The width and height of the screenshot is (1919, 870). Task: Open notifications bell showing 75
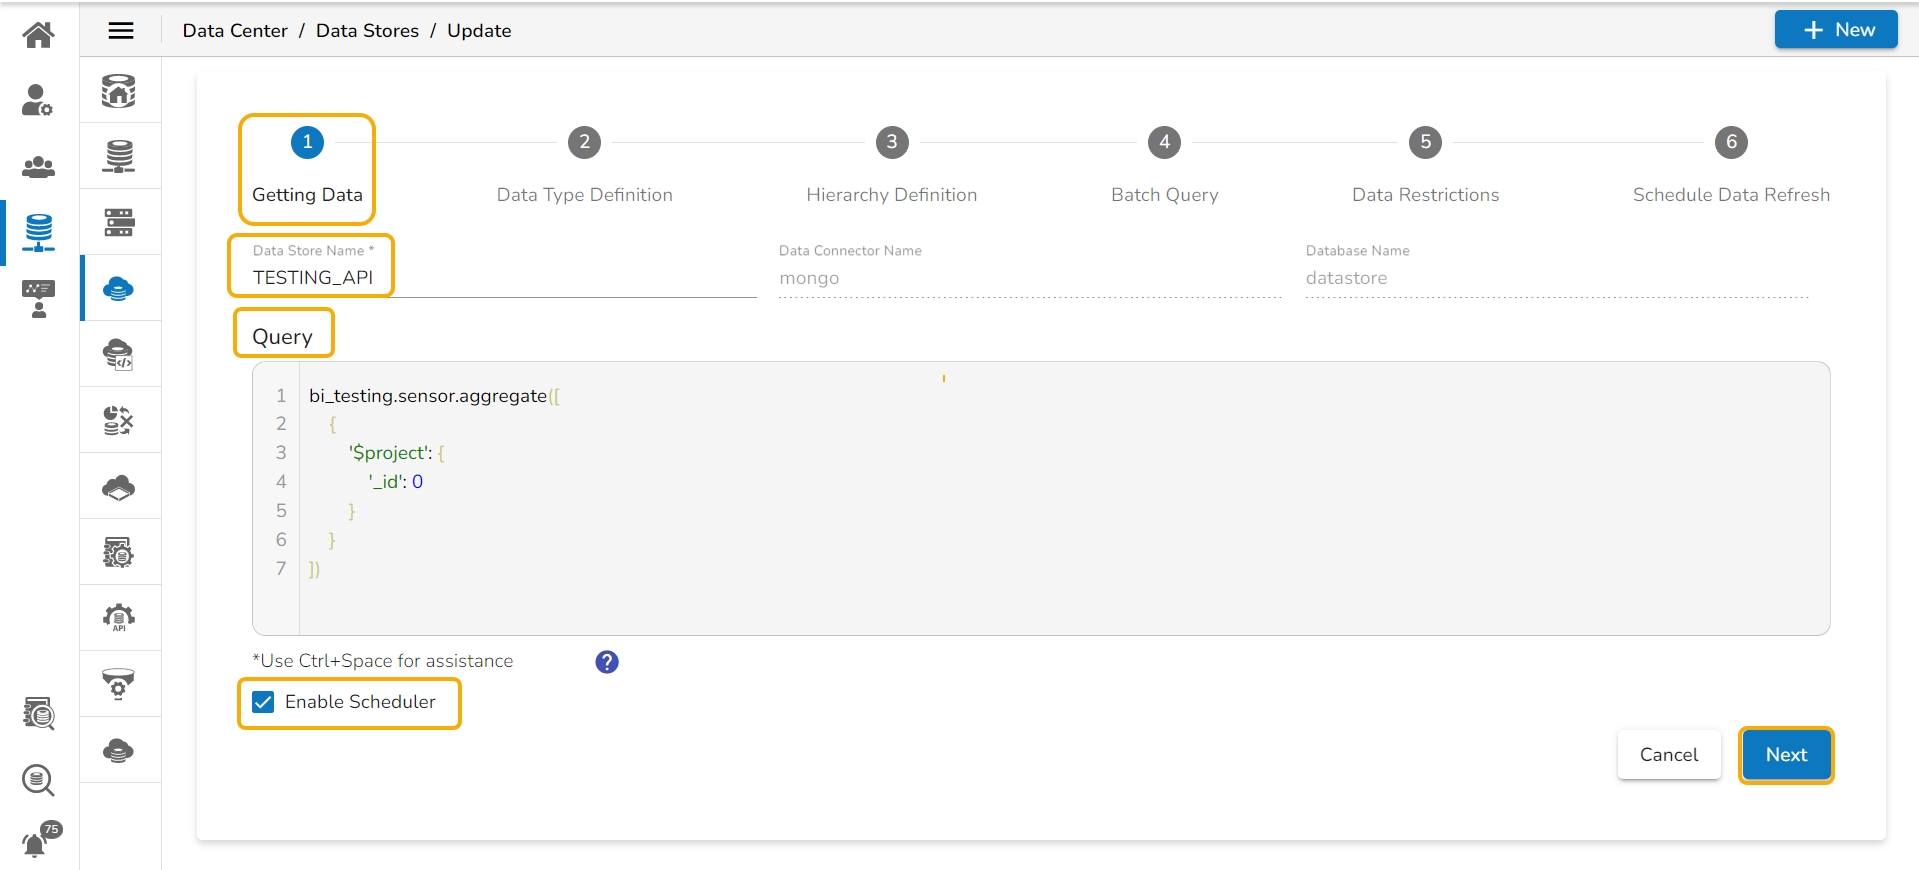tap(40, 840)
